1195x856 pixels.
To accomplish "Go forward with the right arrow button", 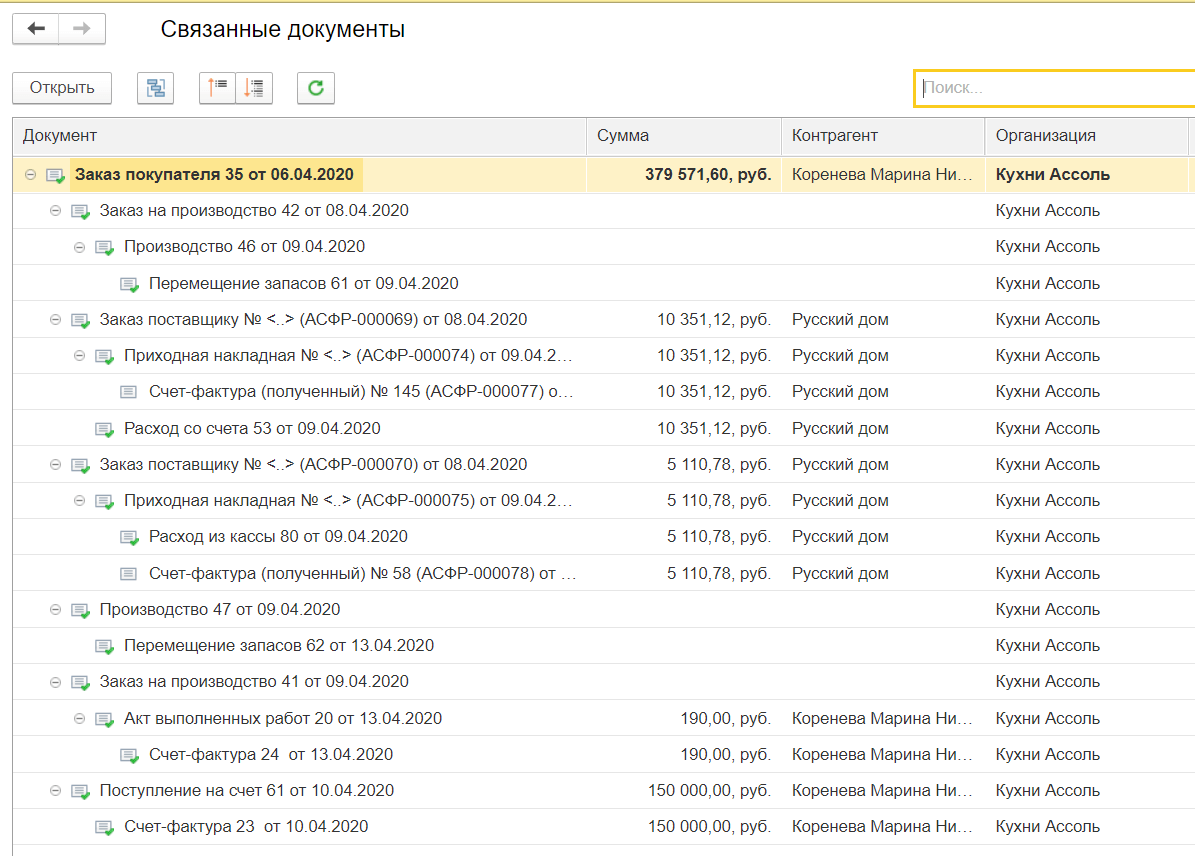I will pos(82,29).
